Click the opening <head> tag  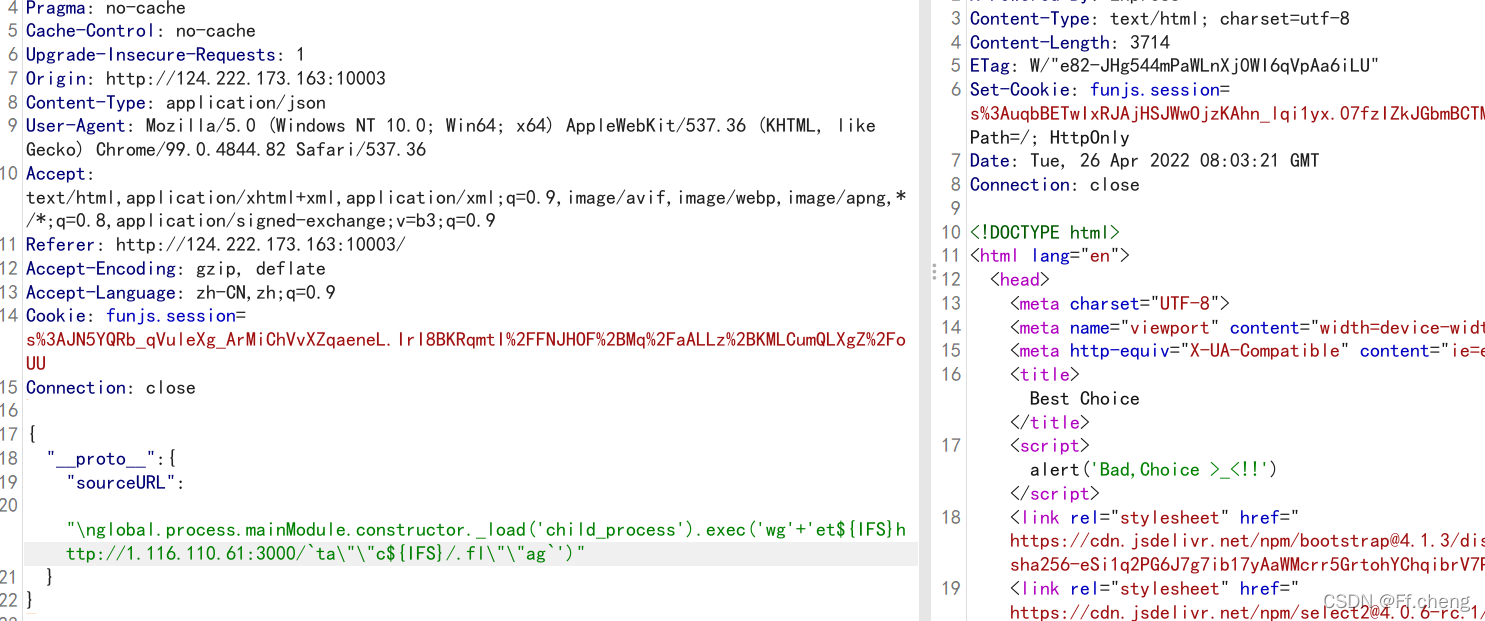pos(1020,280)
